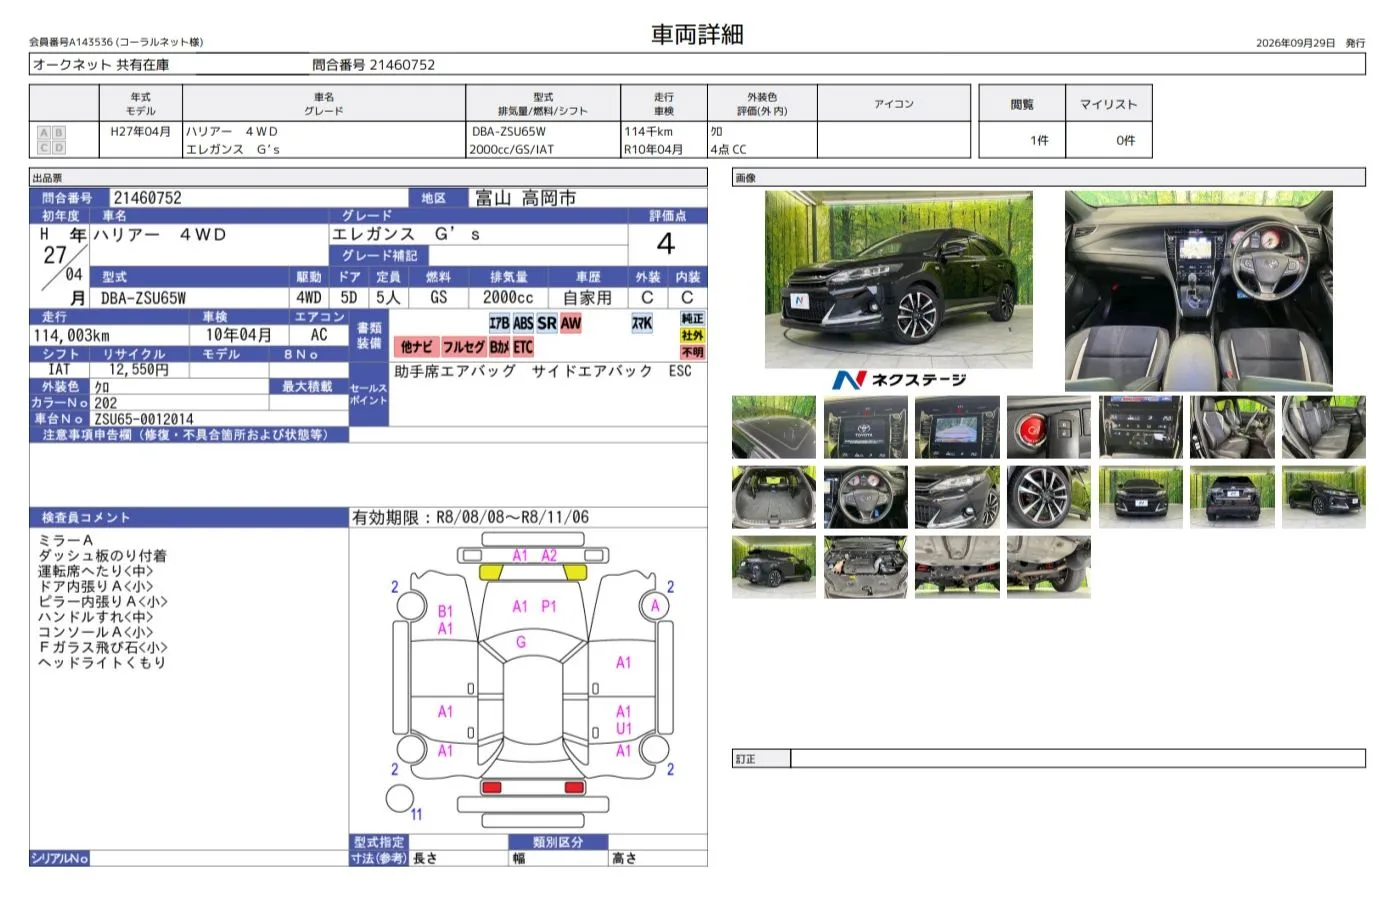This screenshot has height=913, width=1395.
Task: Click the U1 dent mark on diagram
Action: click(x=623, y=729)
